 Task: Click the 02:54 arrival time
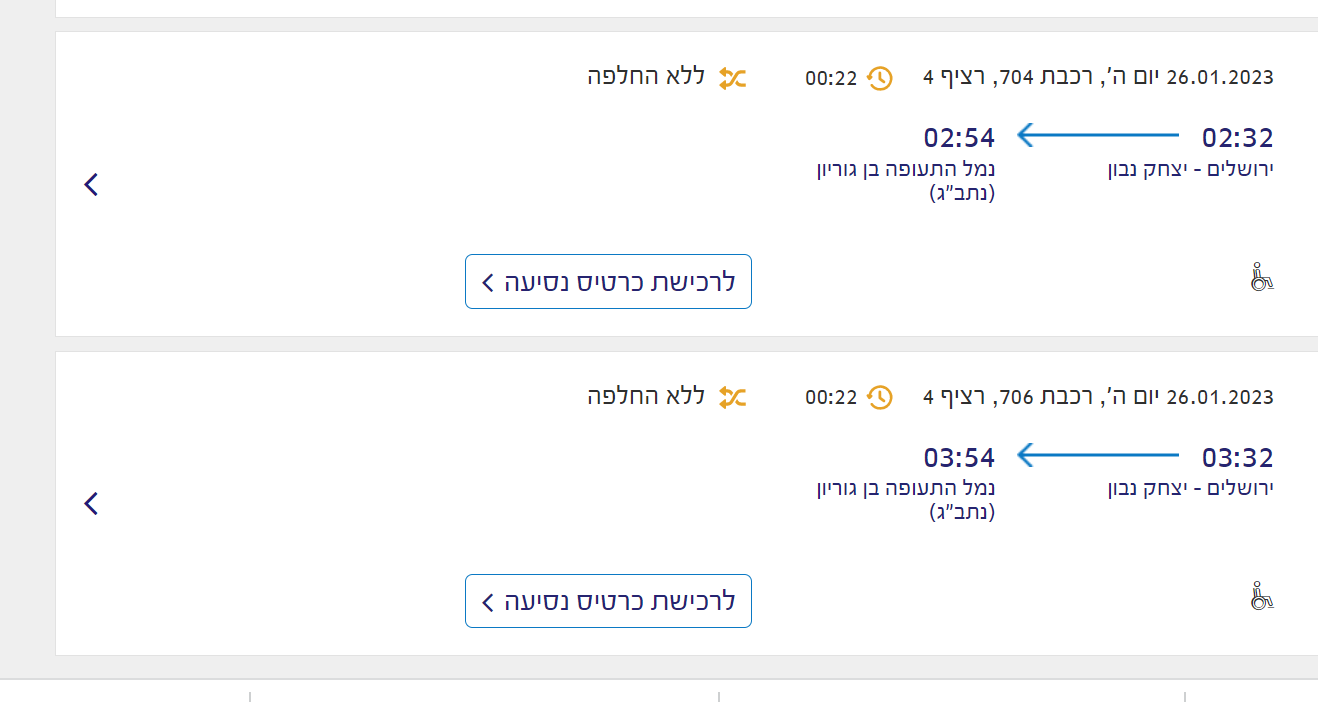tap(959, 138)
